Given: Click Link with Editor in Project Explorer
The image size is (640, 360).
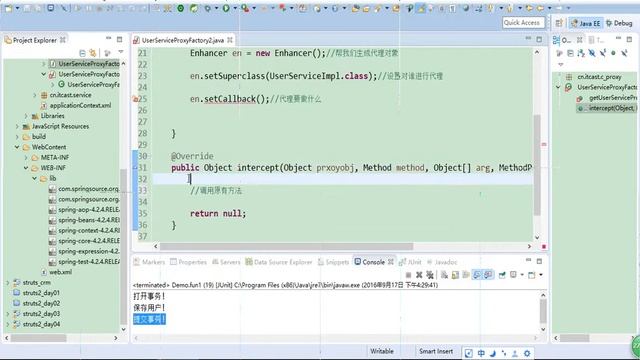Looking at the screenshot, I should click(x=93, y=53).
